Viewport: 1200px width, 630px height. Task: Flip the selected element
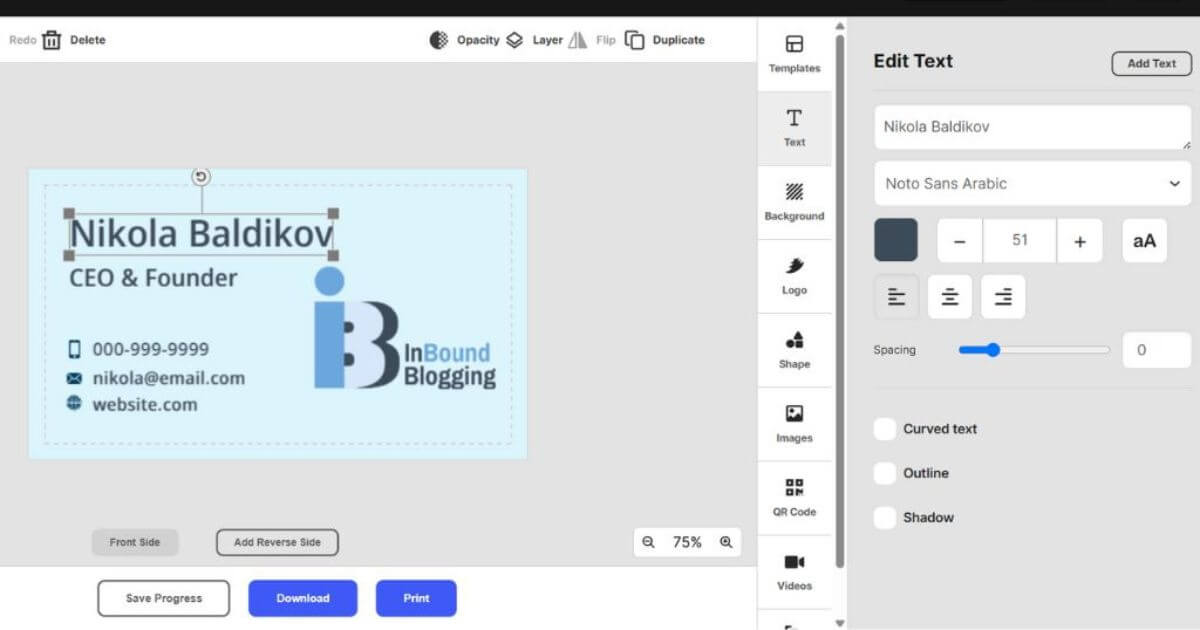pos(592,40)
